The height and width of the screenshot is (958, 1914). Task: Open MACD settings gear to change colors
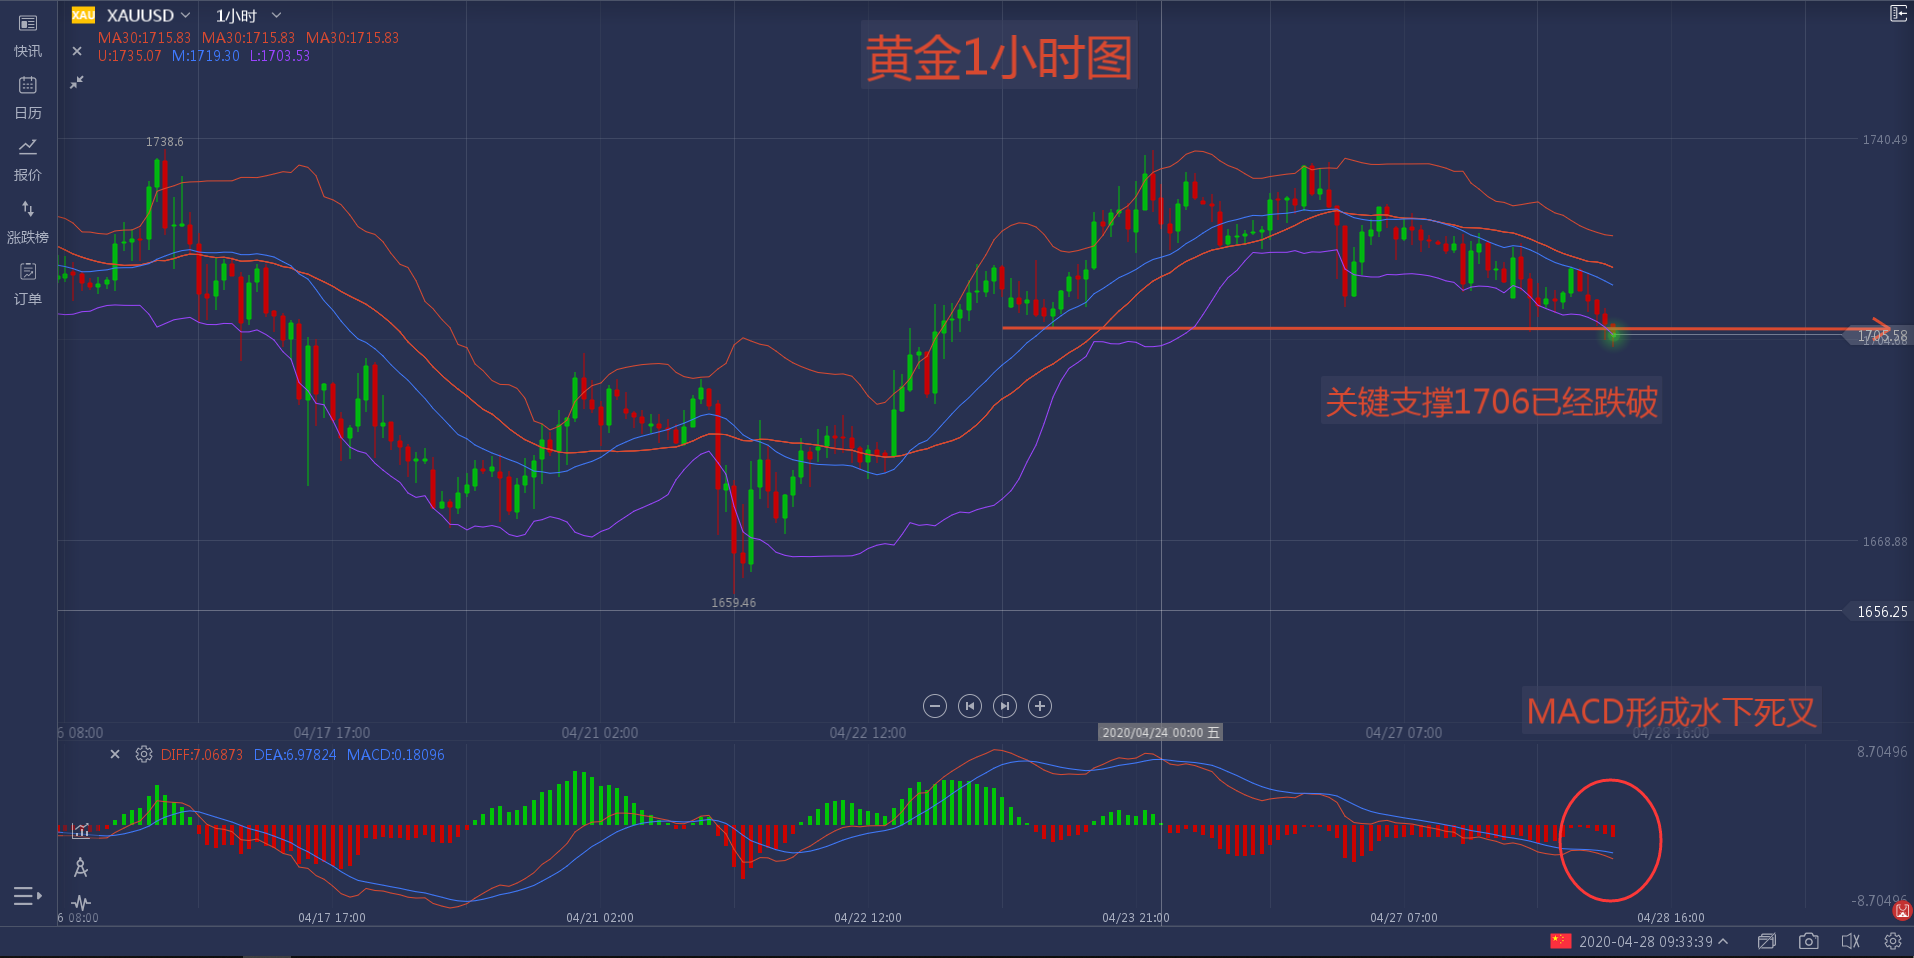click(x=143, y=754)
